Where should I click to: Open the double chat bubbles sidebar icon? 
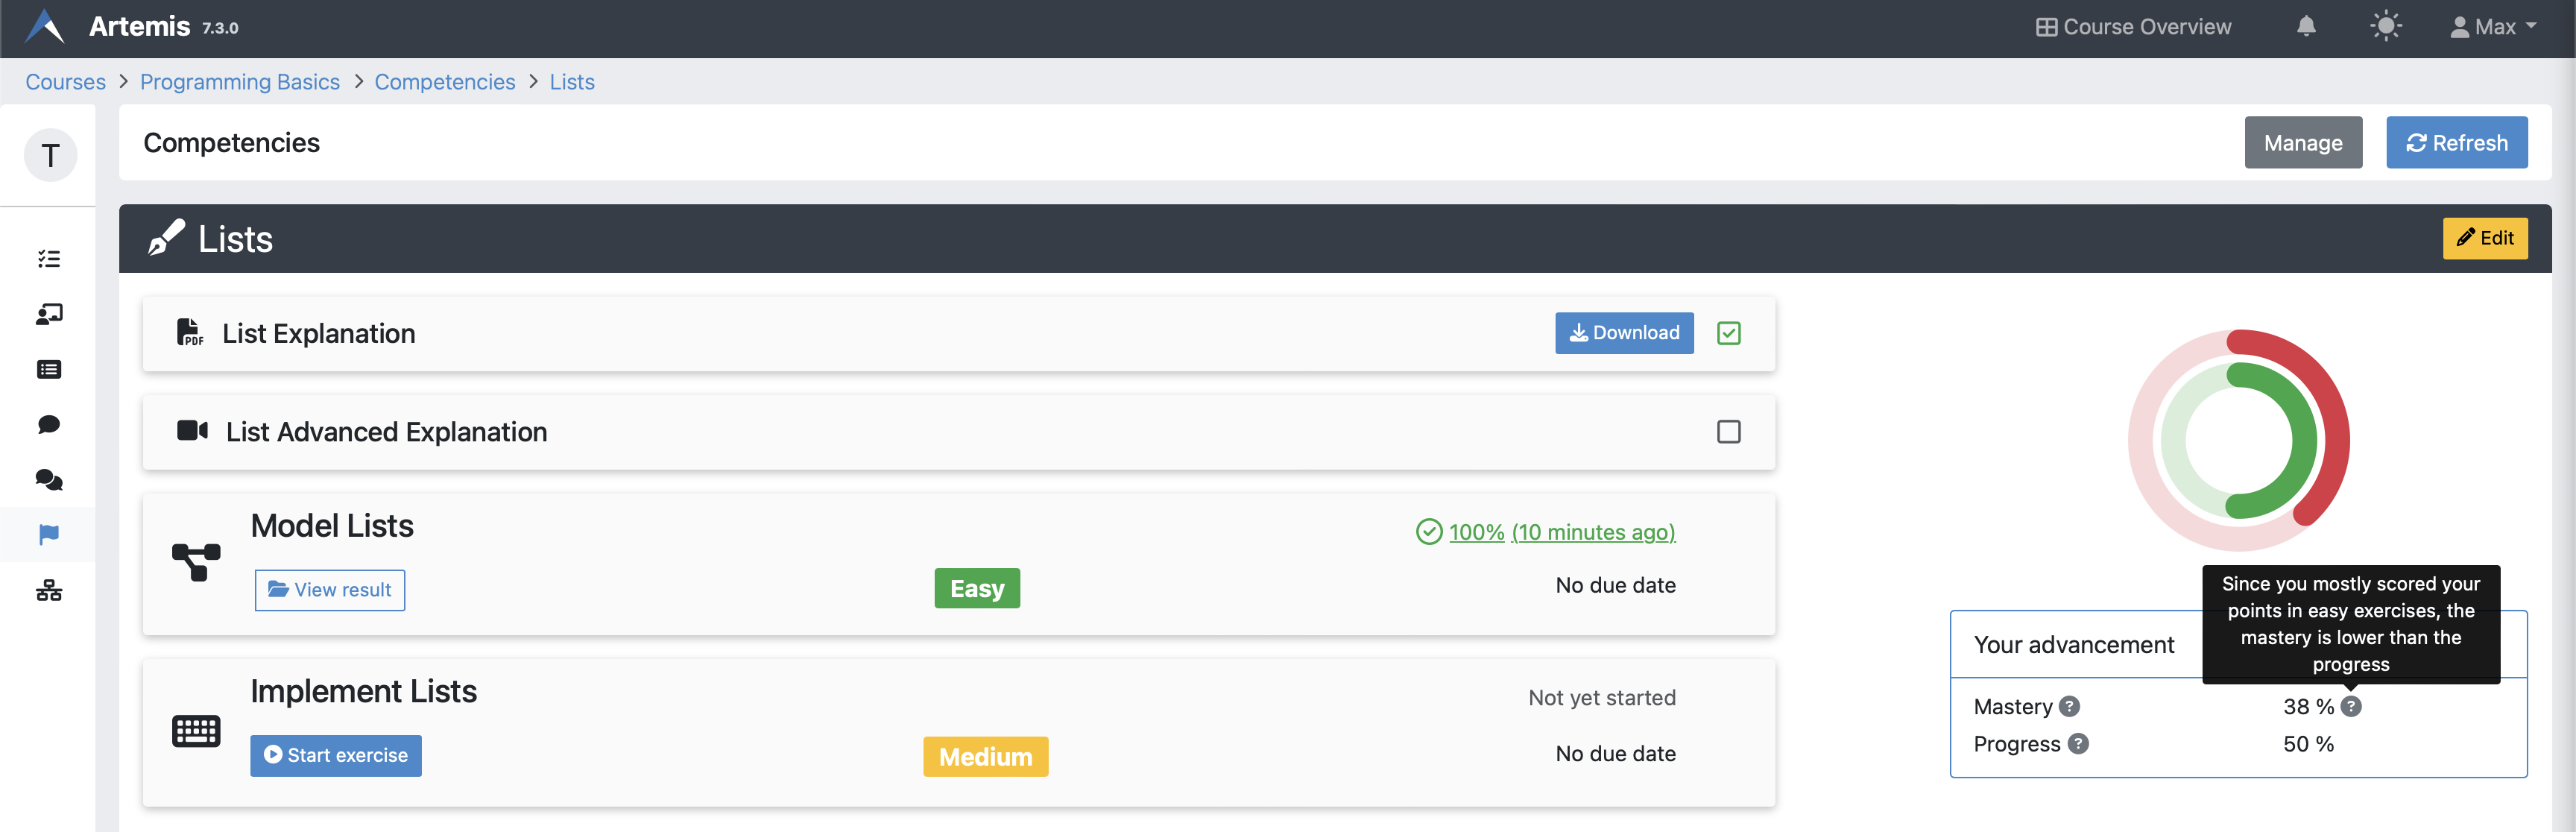pyautogui.click(x=49, y=480)
